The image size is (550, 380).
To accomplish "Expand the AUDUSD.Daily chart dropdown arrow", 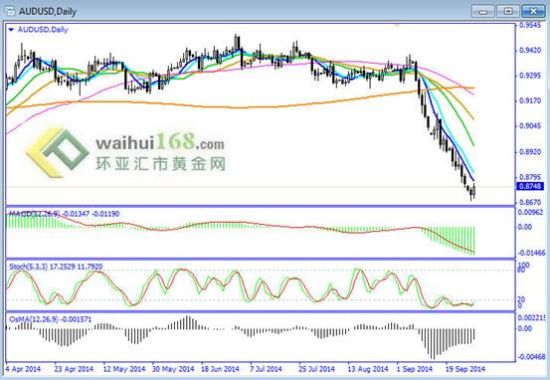I will click(x=11, y=30).
